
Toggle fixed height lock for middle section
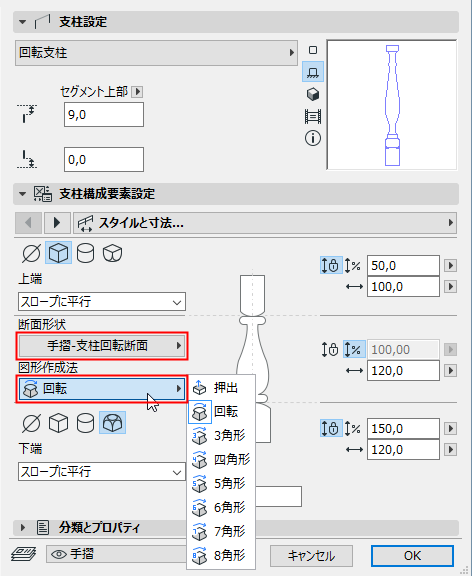[330, 349]
